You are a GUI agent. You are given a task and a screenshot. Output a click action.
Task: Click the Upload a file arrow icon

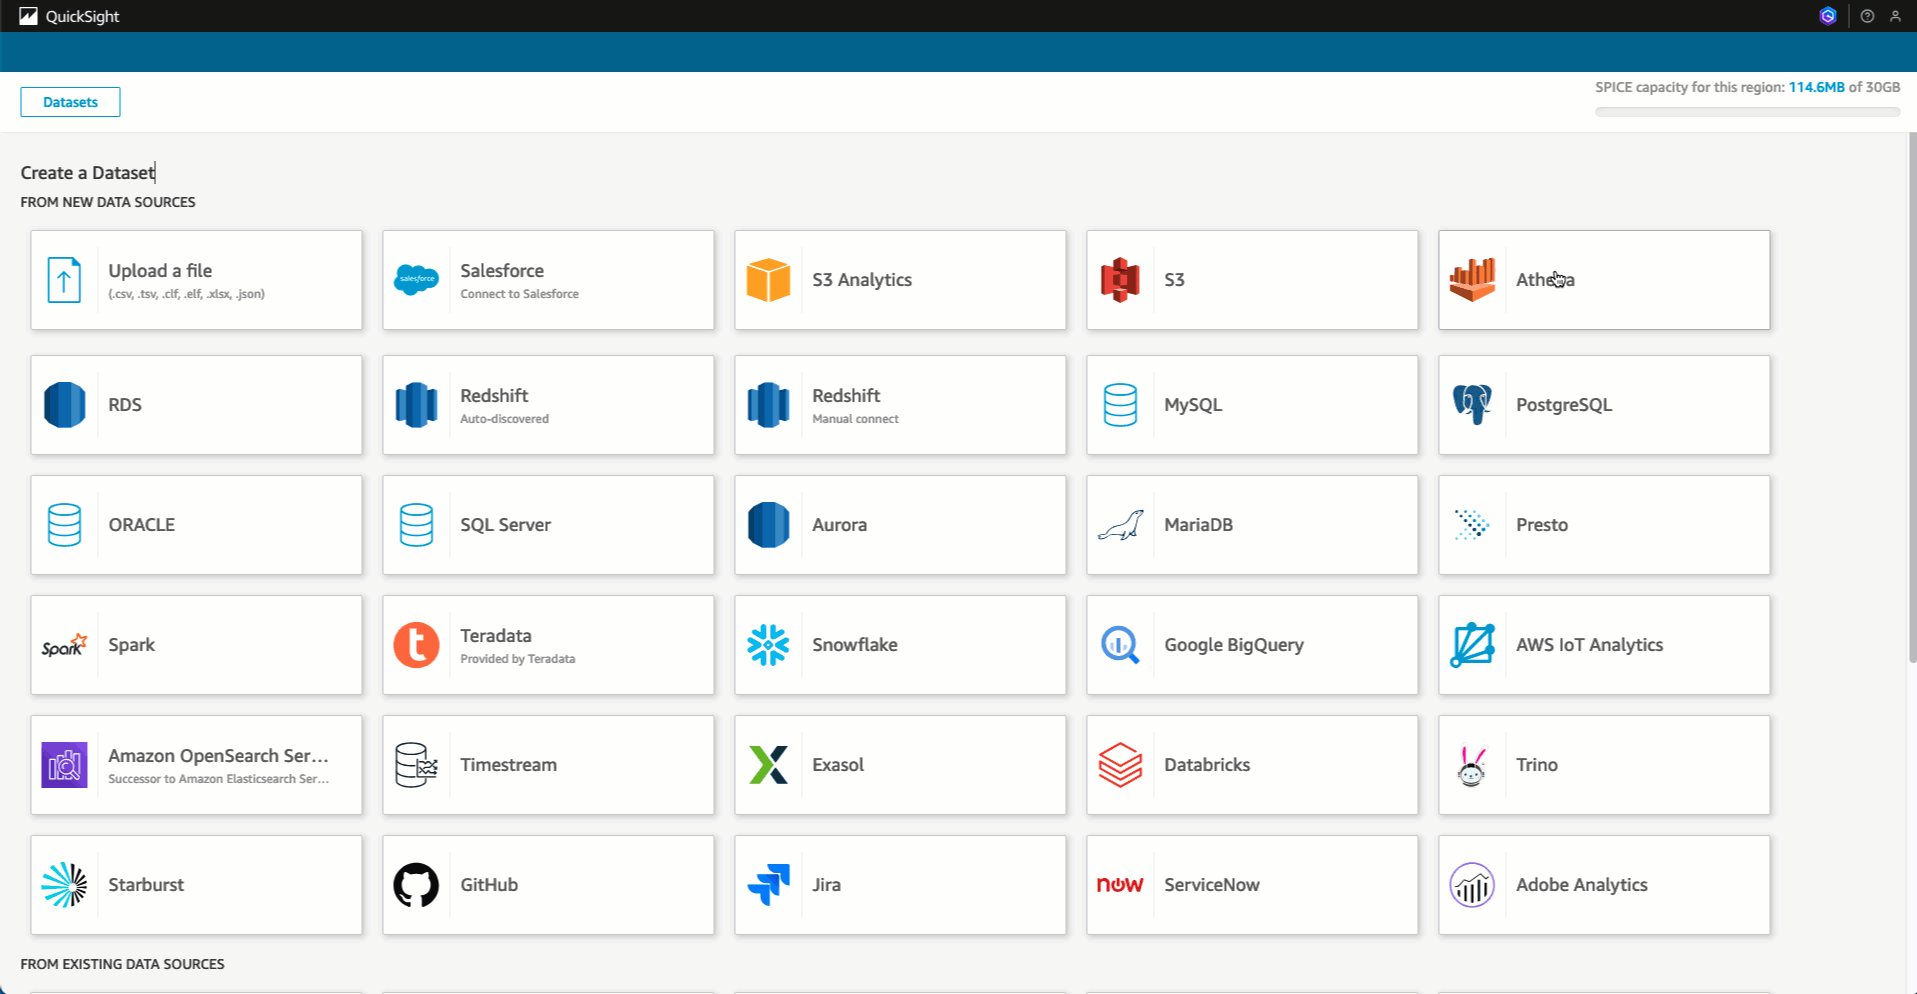pyautogui.click(x=64, y=280)
